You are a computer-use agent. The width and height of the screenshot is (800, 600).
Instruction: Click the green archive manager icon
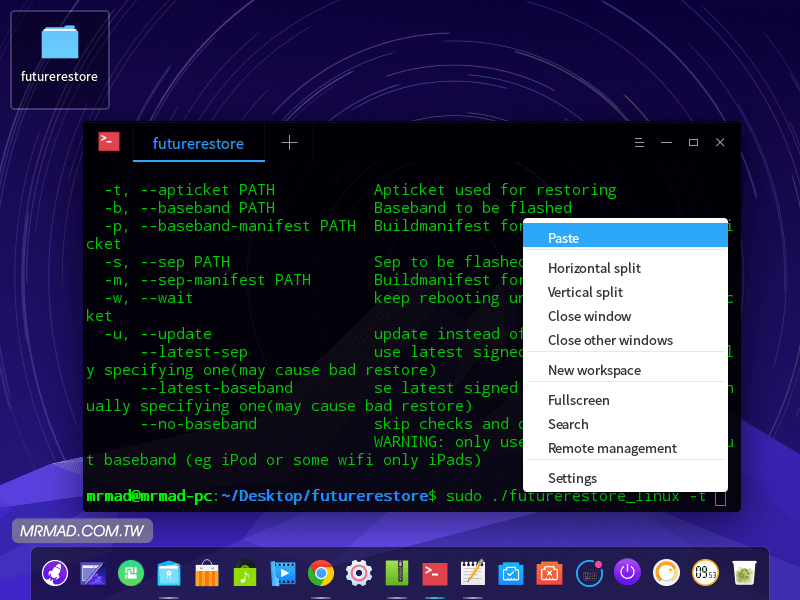[397, 573]
